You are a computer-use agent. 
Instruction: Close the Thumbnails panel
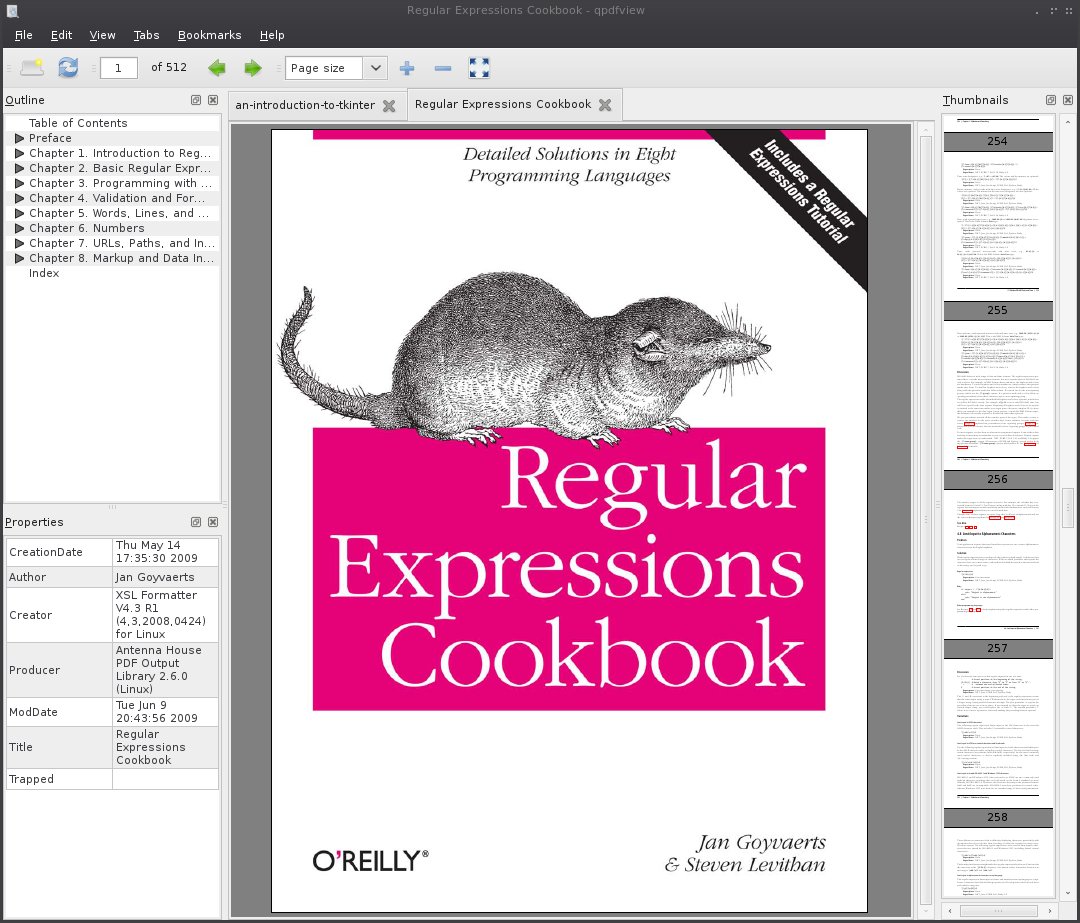click(x=1068, y=100)
